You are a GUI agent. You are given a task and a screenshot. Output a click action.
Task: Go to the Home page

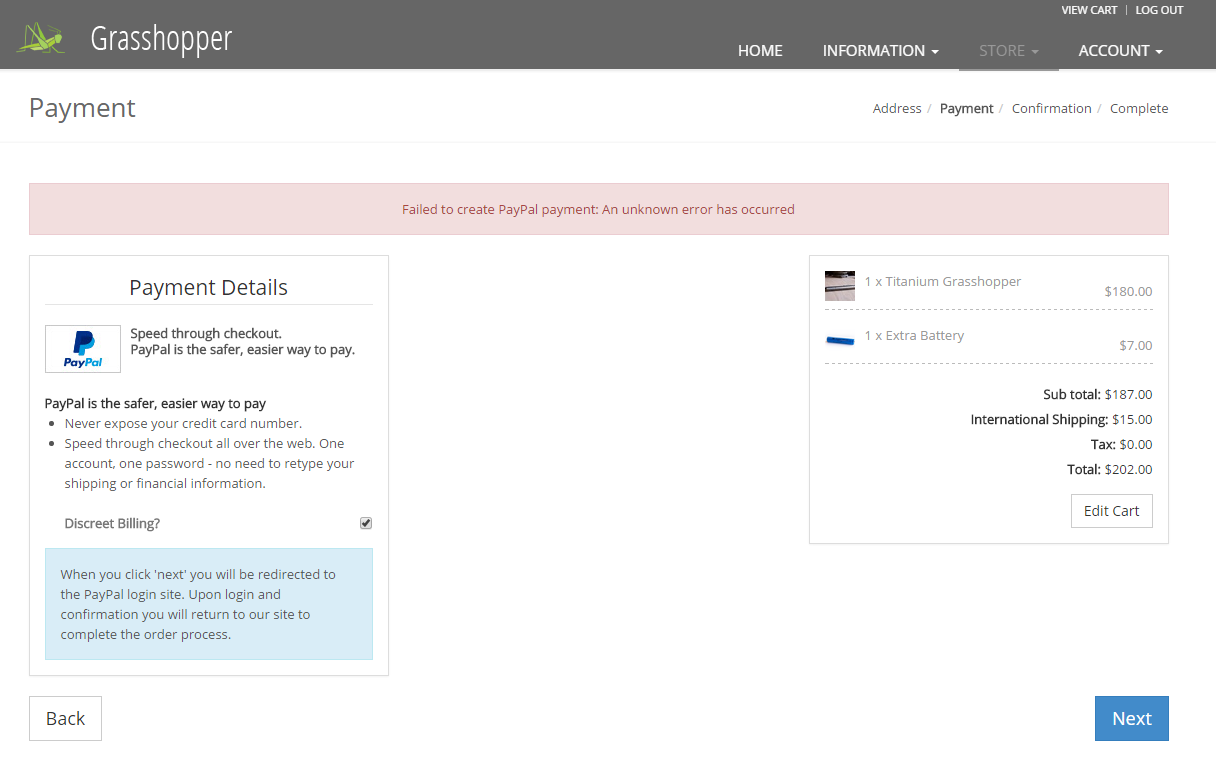(x=760, y=50)
